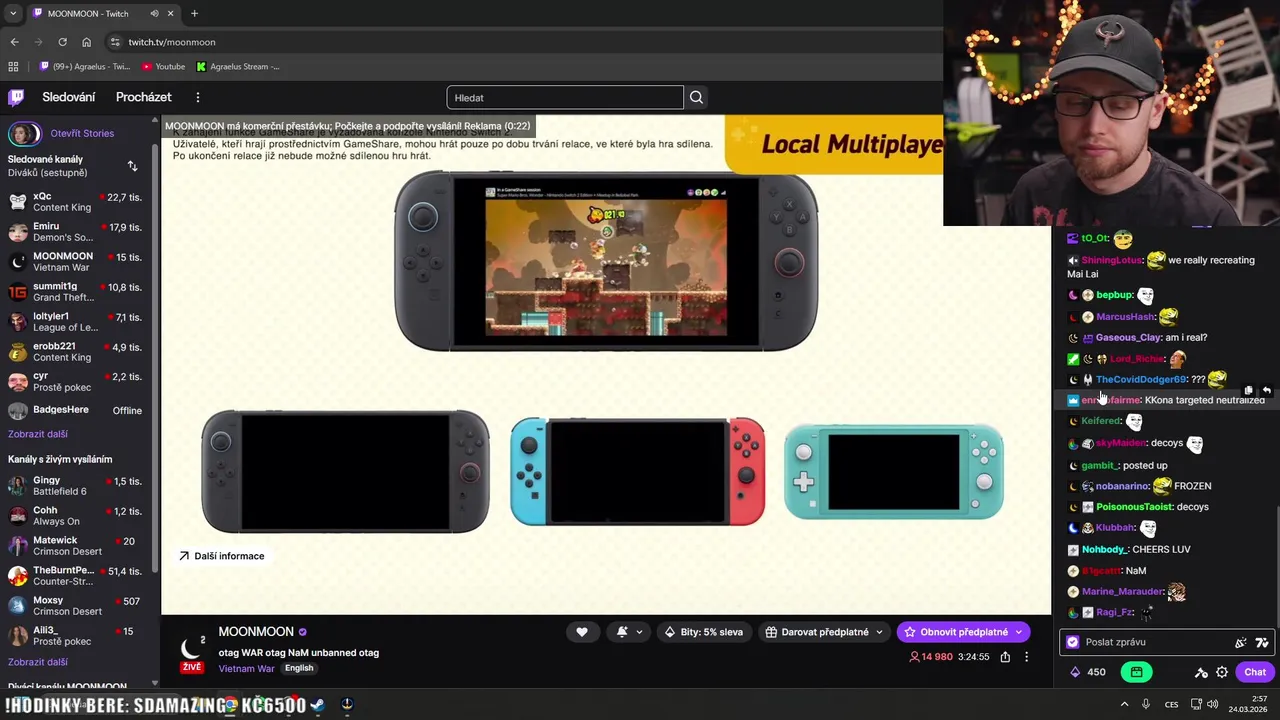1280x720 pixels.
Task: Follow channel with heart button
Action: (582, 632)
